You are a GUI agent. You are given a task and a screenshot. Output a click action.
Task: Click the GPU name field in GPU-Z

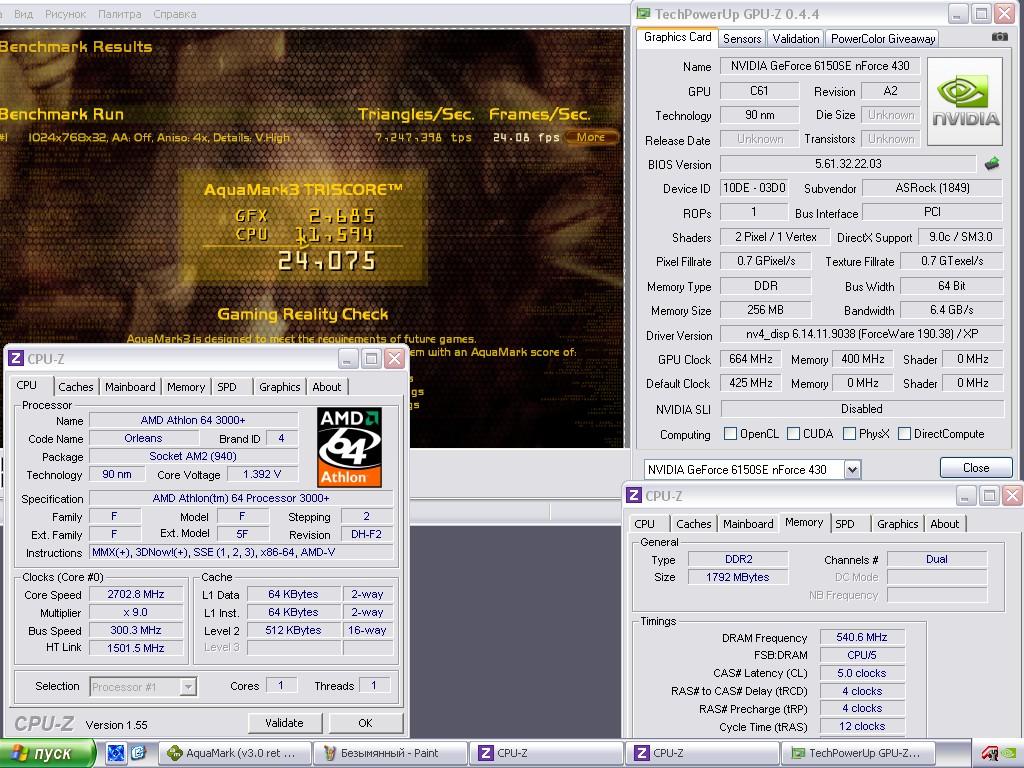point(820,66)
